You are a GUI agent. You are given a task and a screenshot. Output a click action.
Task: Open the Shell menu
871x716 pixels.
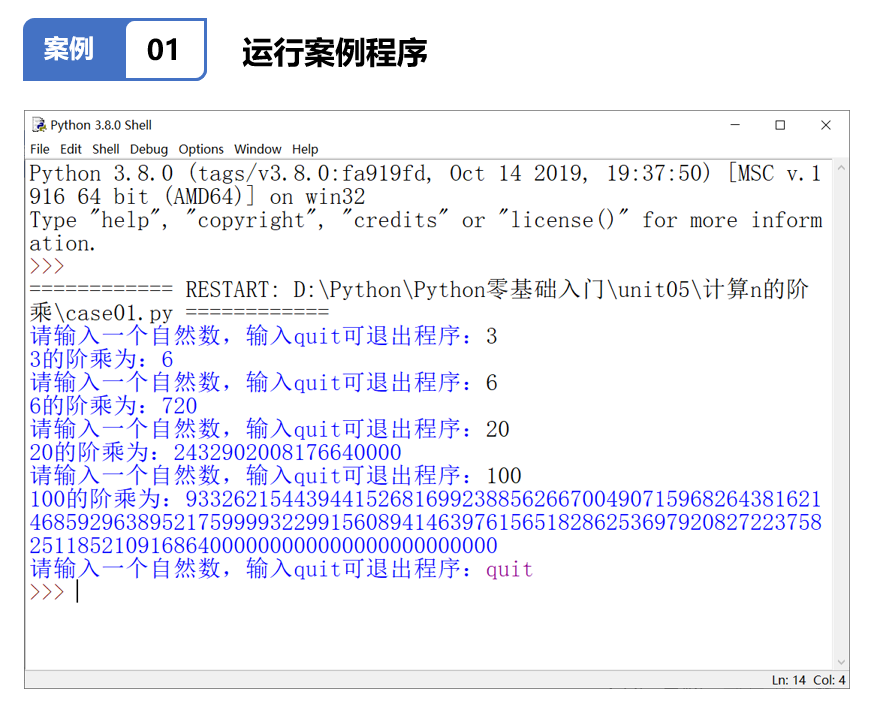pyautogui.click(x=106, y=149)
